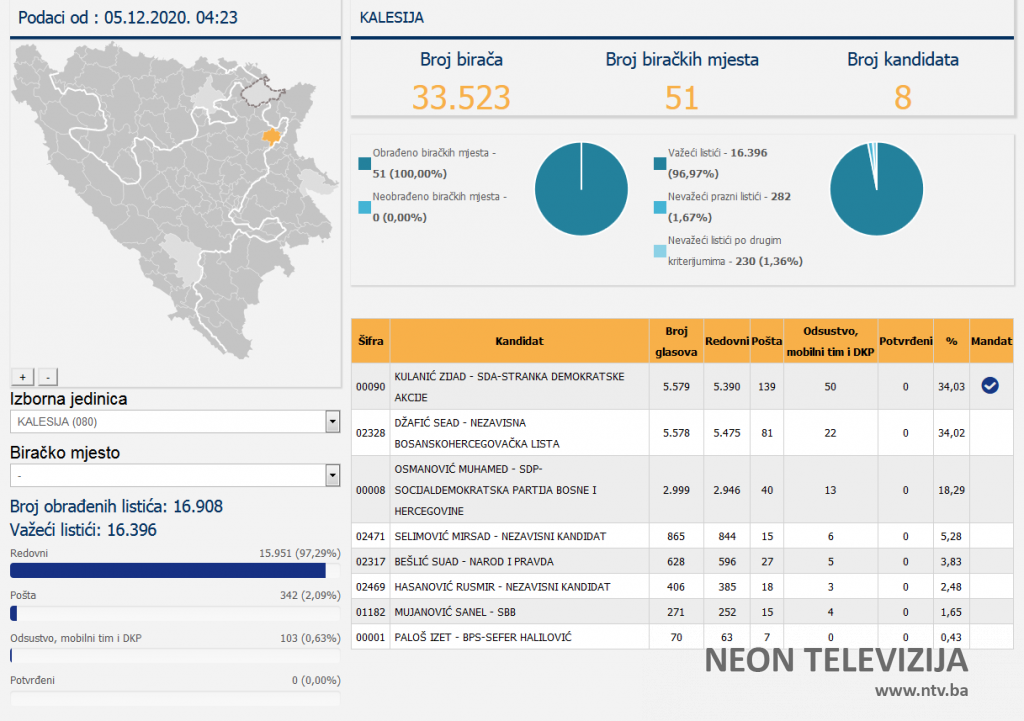Click the www.ntv.ba website link
The image size is (1024, 721).
[920, 690]
